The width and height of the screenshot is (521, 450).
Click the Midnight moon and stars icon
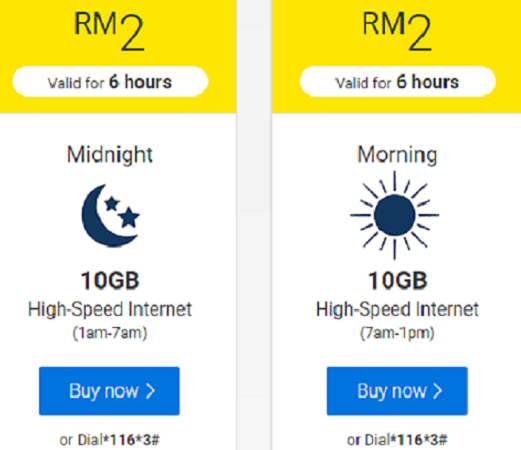(x=110, y=215)
